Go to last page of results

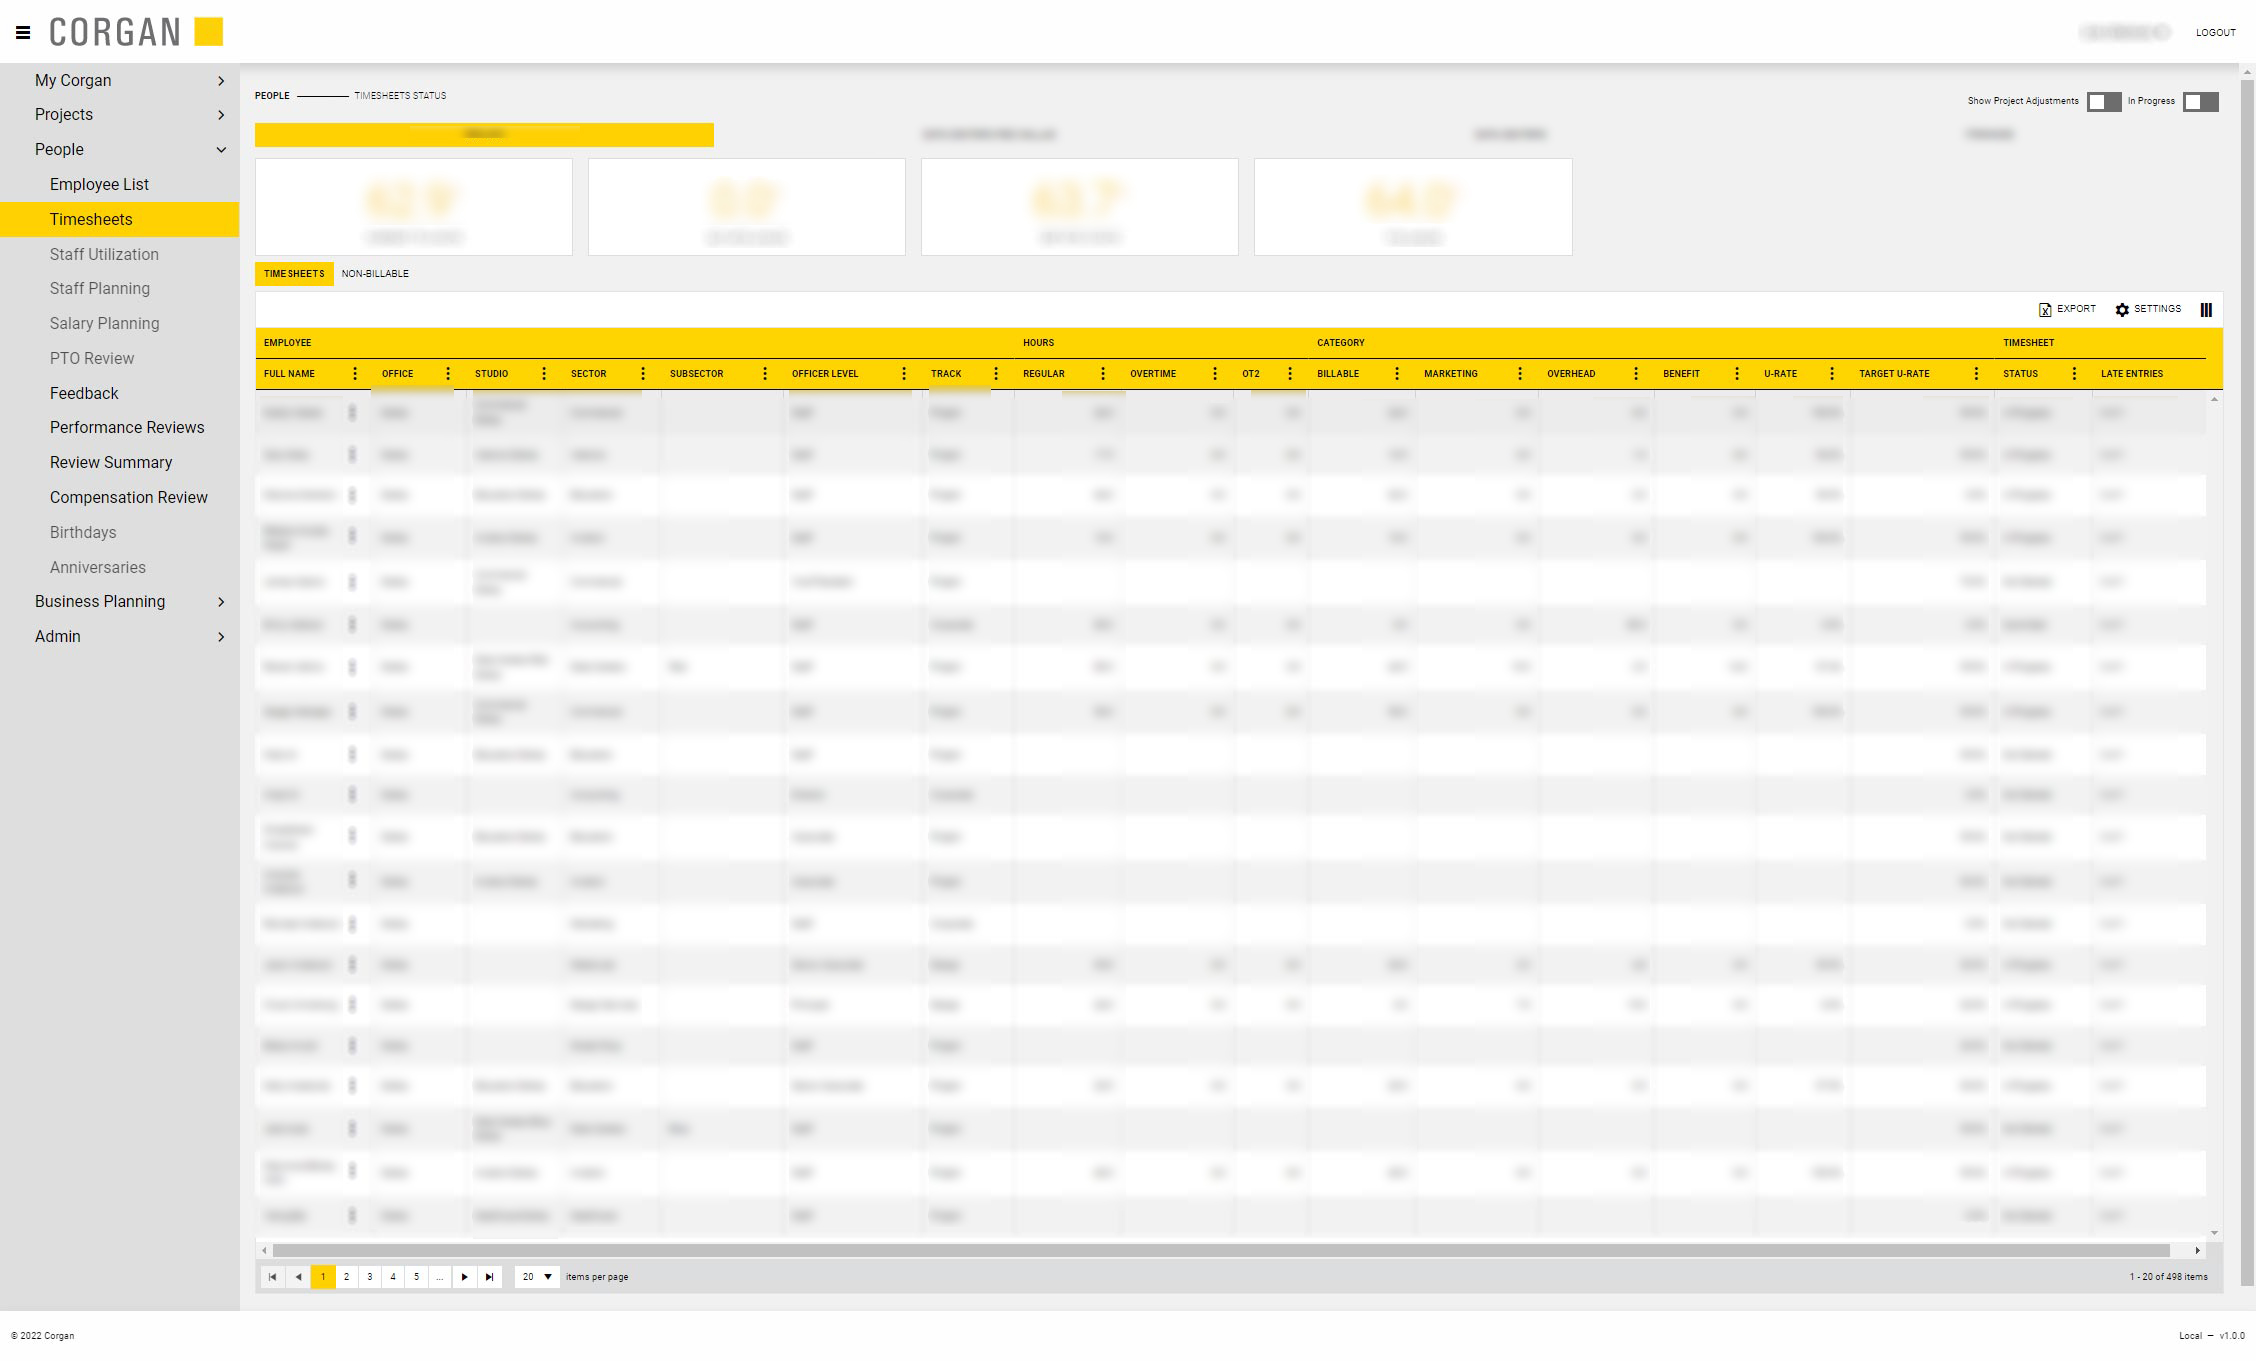(489, 1277)
